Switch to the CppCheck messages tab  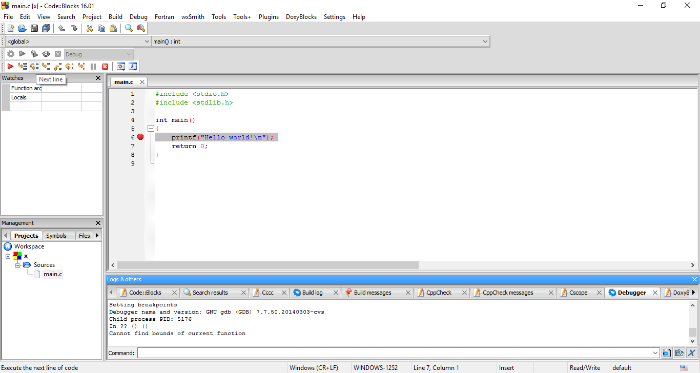click(x=508, y=293)
